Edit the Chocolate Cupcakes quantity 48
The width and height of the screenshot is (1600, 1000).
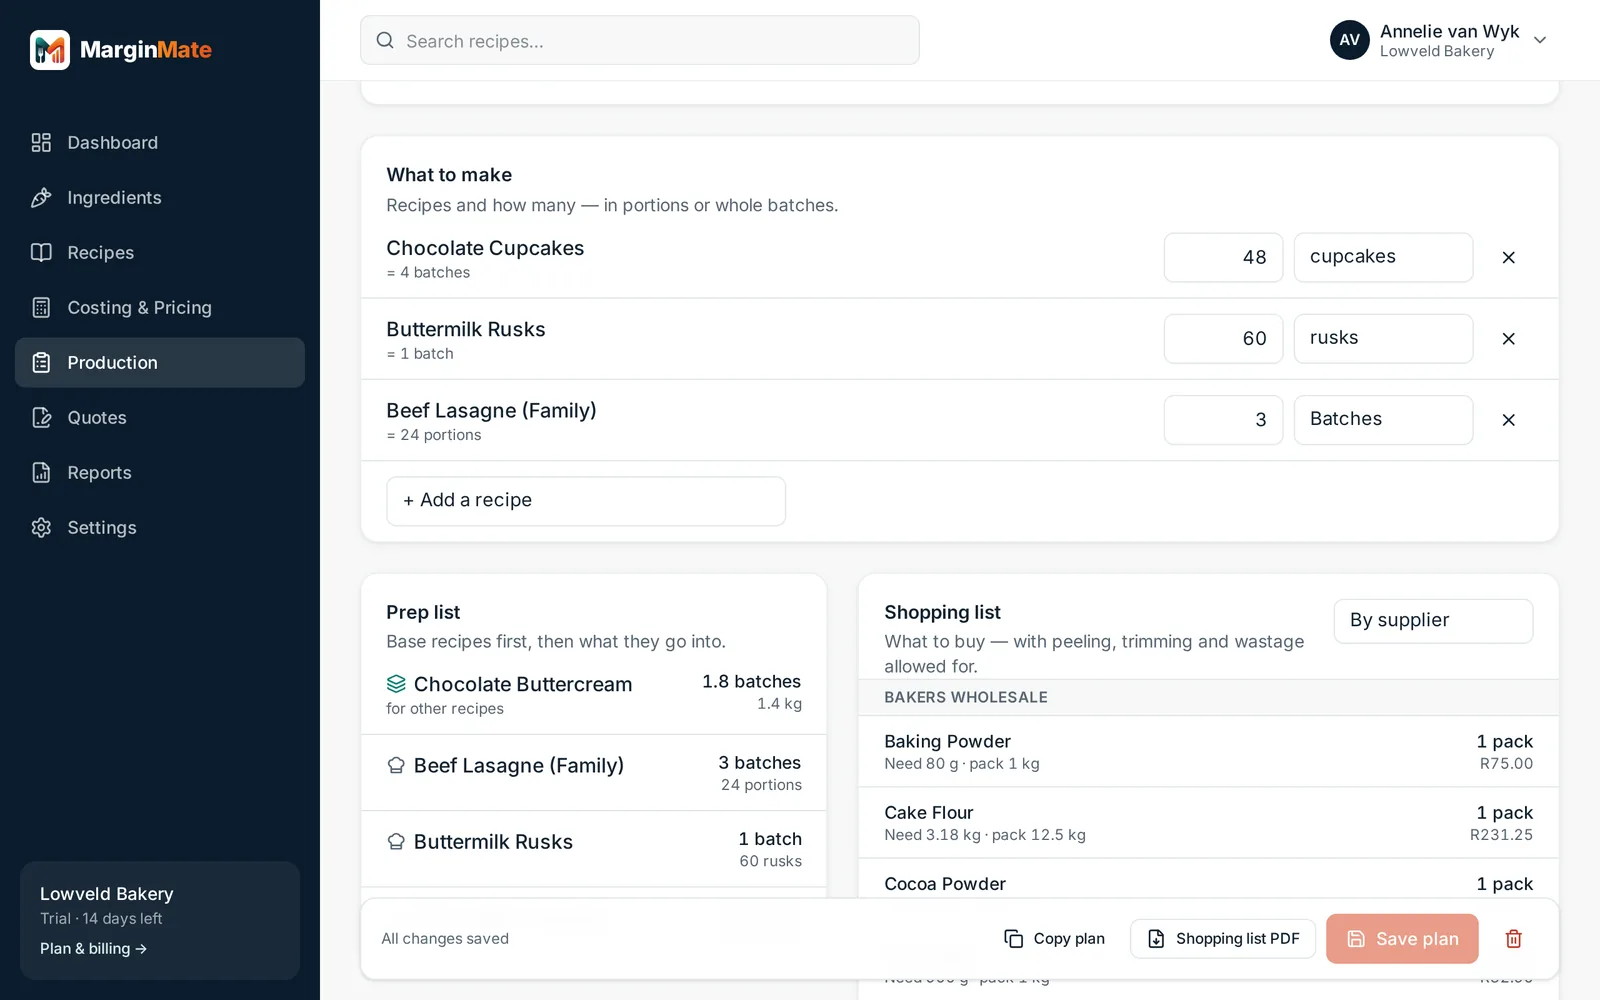pyautogui.click(x=1223, y=258)
